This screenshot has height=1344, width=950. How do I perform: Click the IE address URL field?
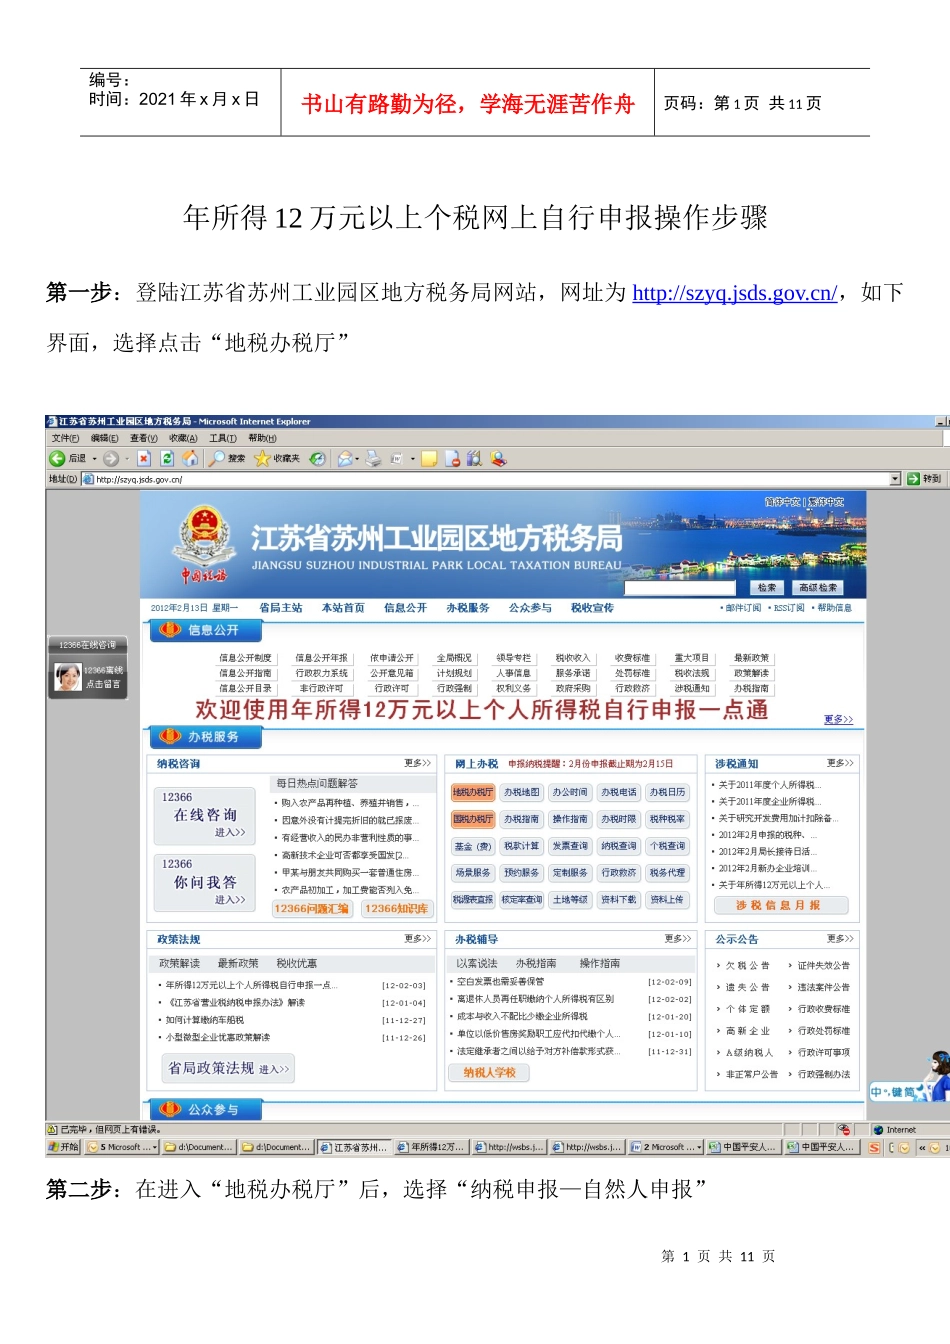(490, 479)
